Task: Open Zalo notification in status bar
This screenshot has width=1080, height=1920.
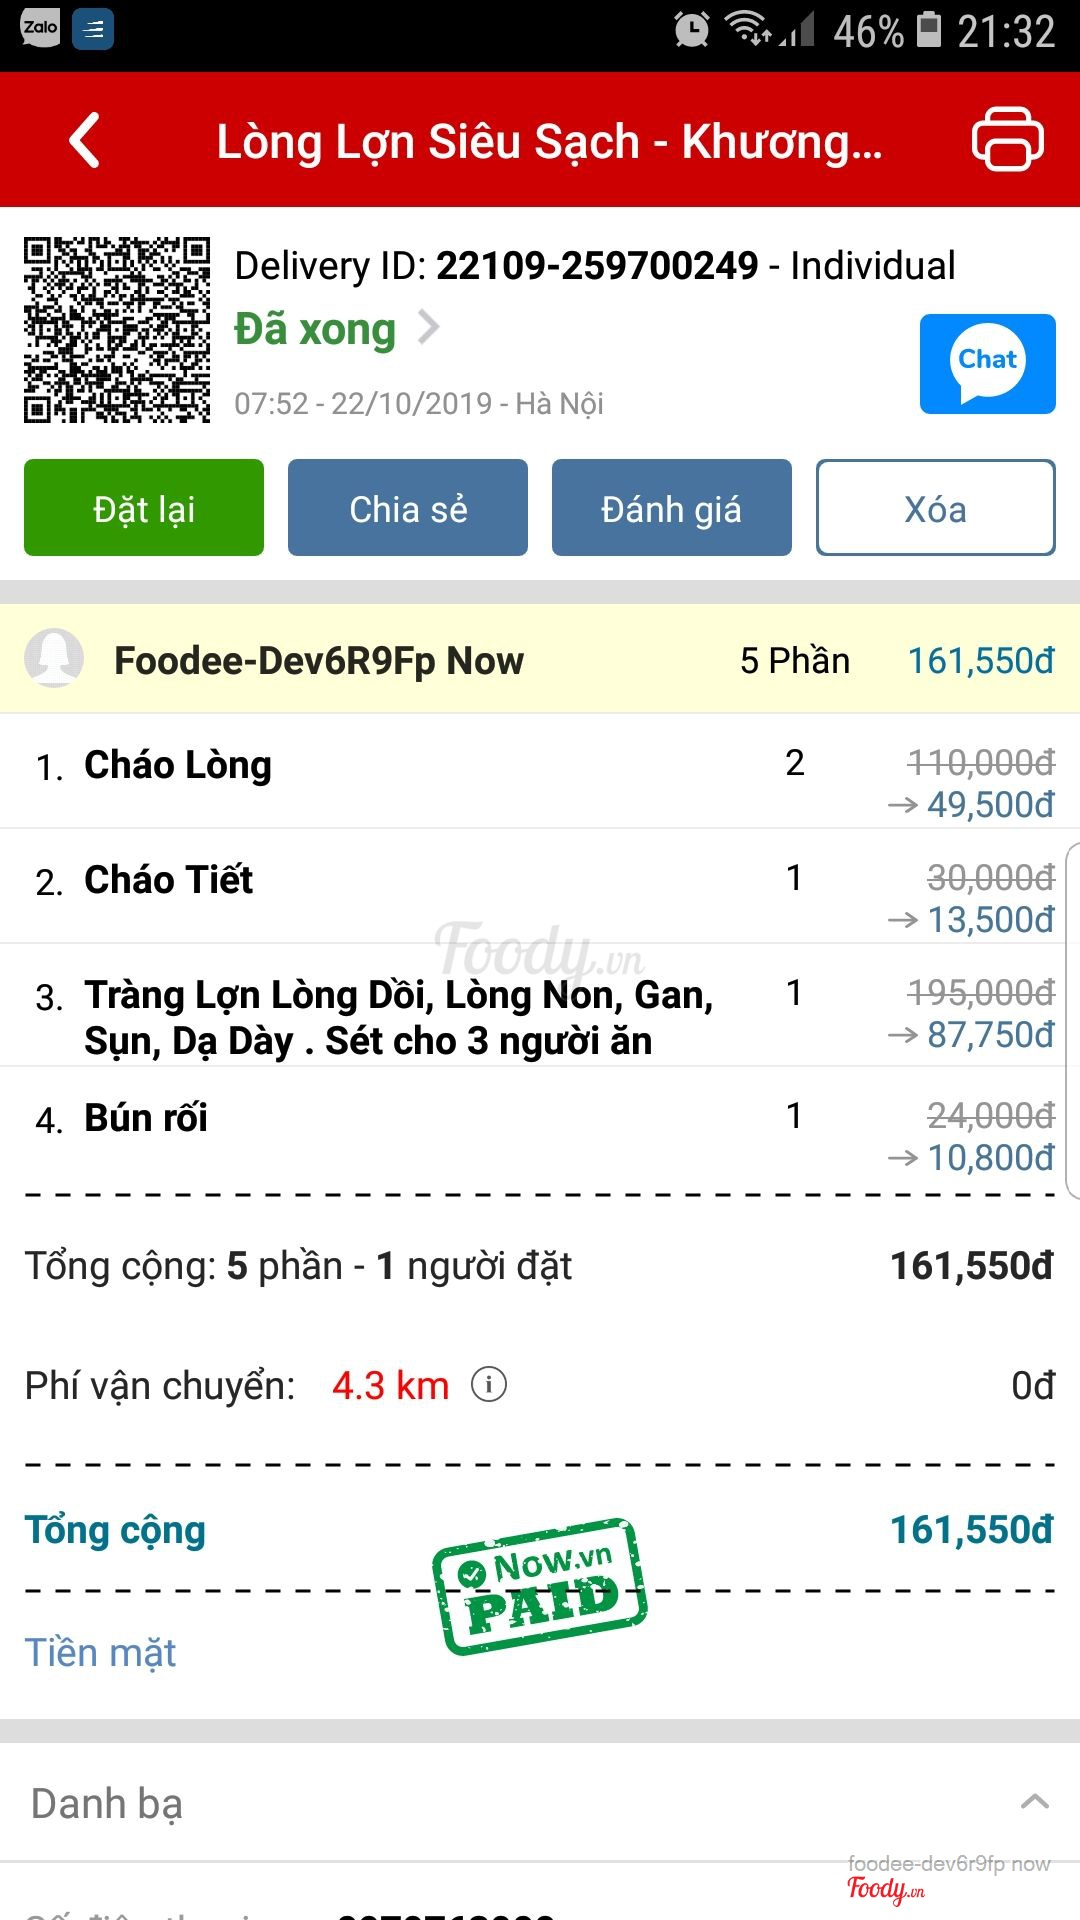Action: tap(40, 28)
